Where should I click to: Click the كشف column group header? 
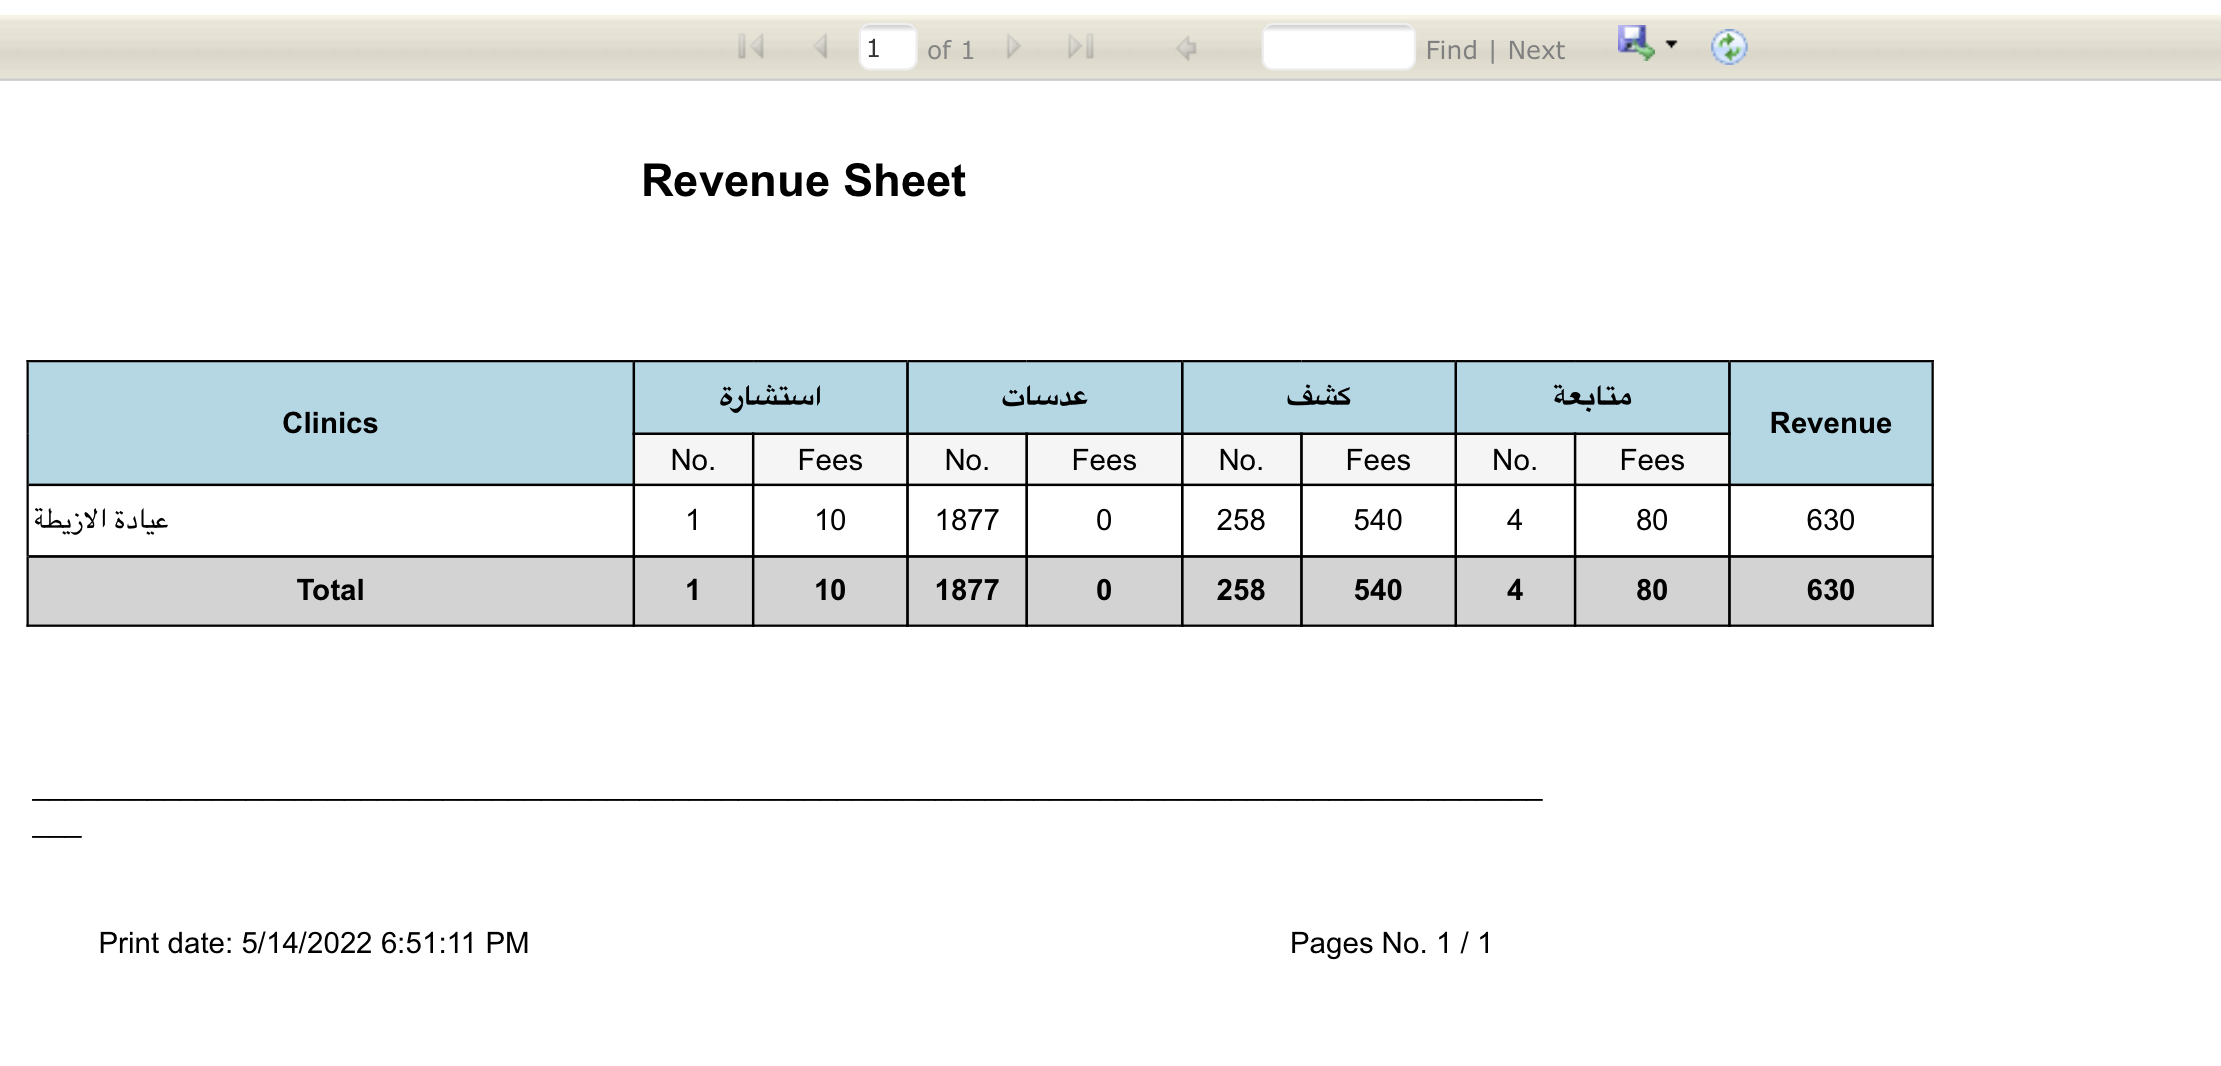[1318, 397]
